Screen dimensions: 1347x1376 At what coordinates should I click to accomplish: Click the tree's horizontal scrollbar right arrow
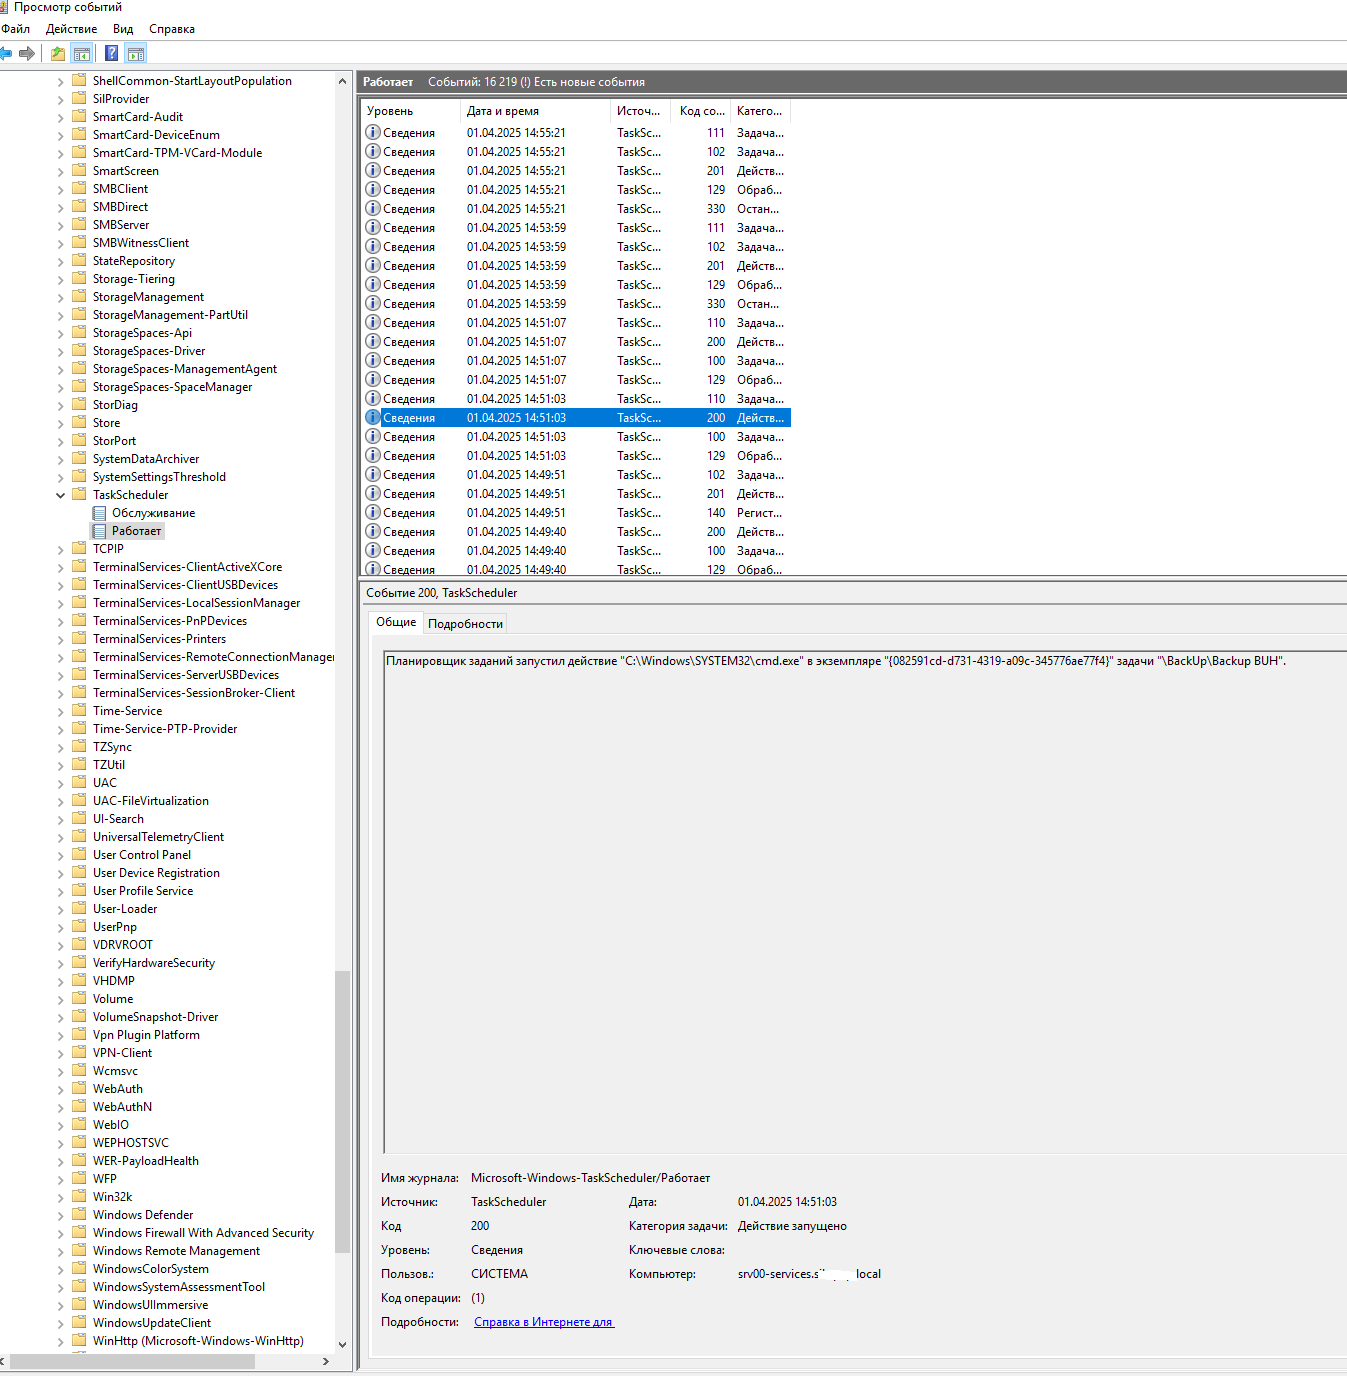click(x=326, y=1361)
